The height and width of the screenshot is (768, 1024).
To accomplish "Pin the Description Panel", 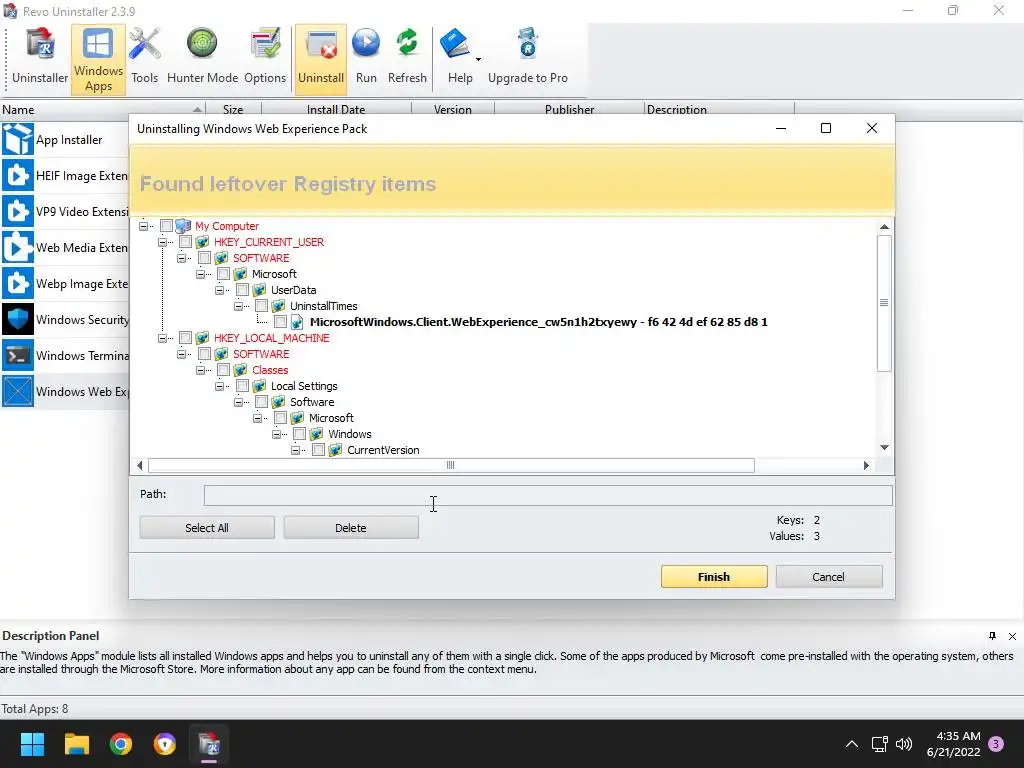I will point(992,635).
